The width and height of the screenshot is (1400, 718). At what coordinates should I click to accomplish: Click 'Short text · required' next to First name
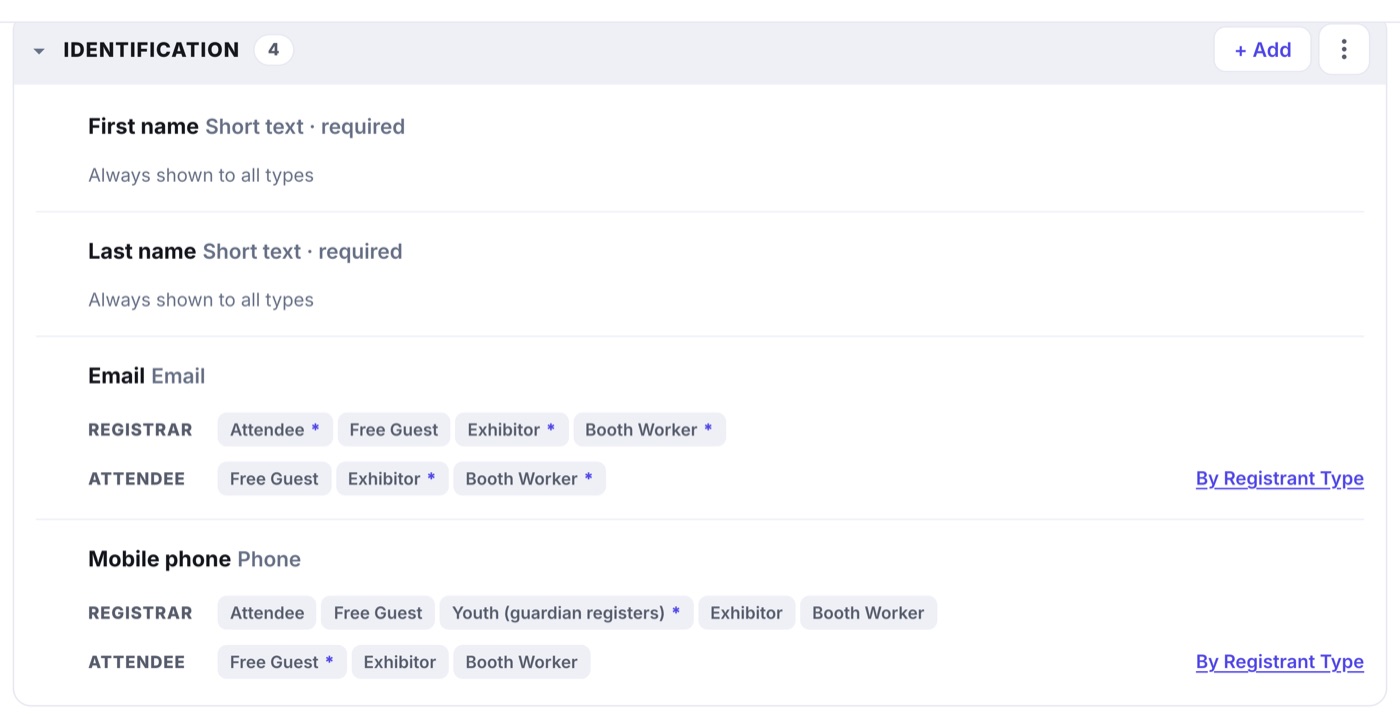pyautogui.click(x=305, y=127)
